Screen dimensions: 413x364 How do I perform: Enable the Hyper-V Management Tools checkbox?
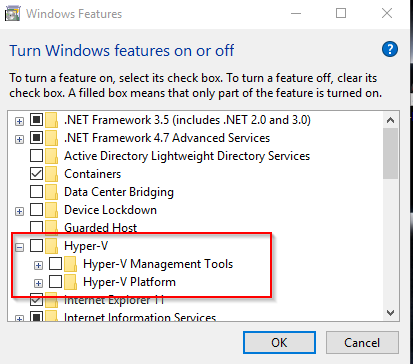[x=55, y=264]
